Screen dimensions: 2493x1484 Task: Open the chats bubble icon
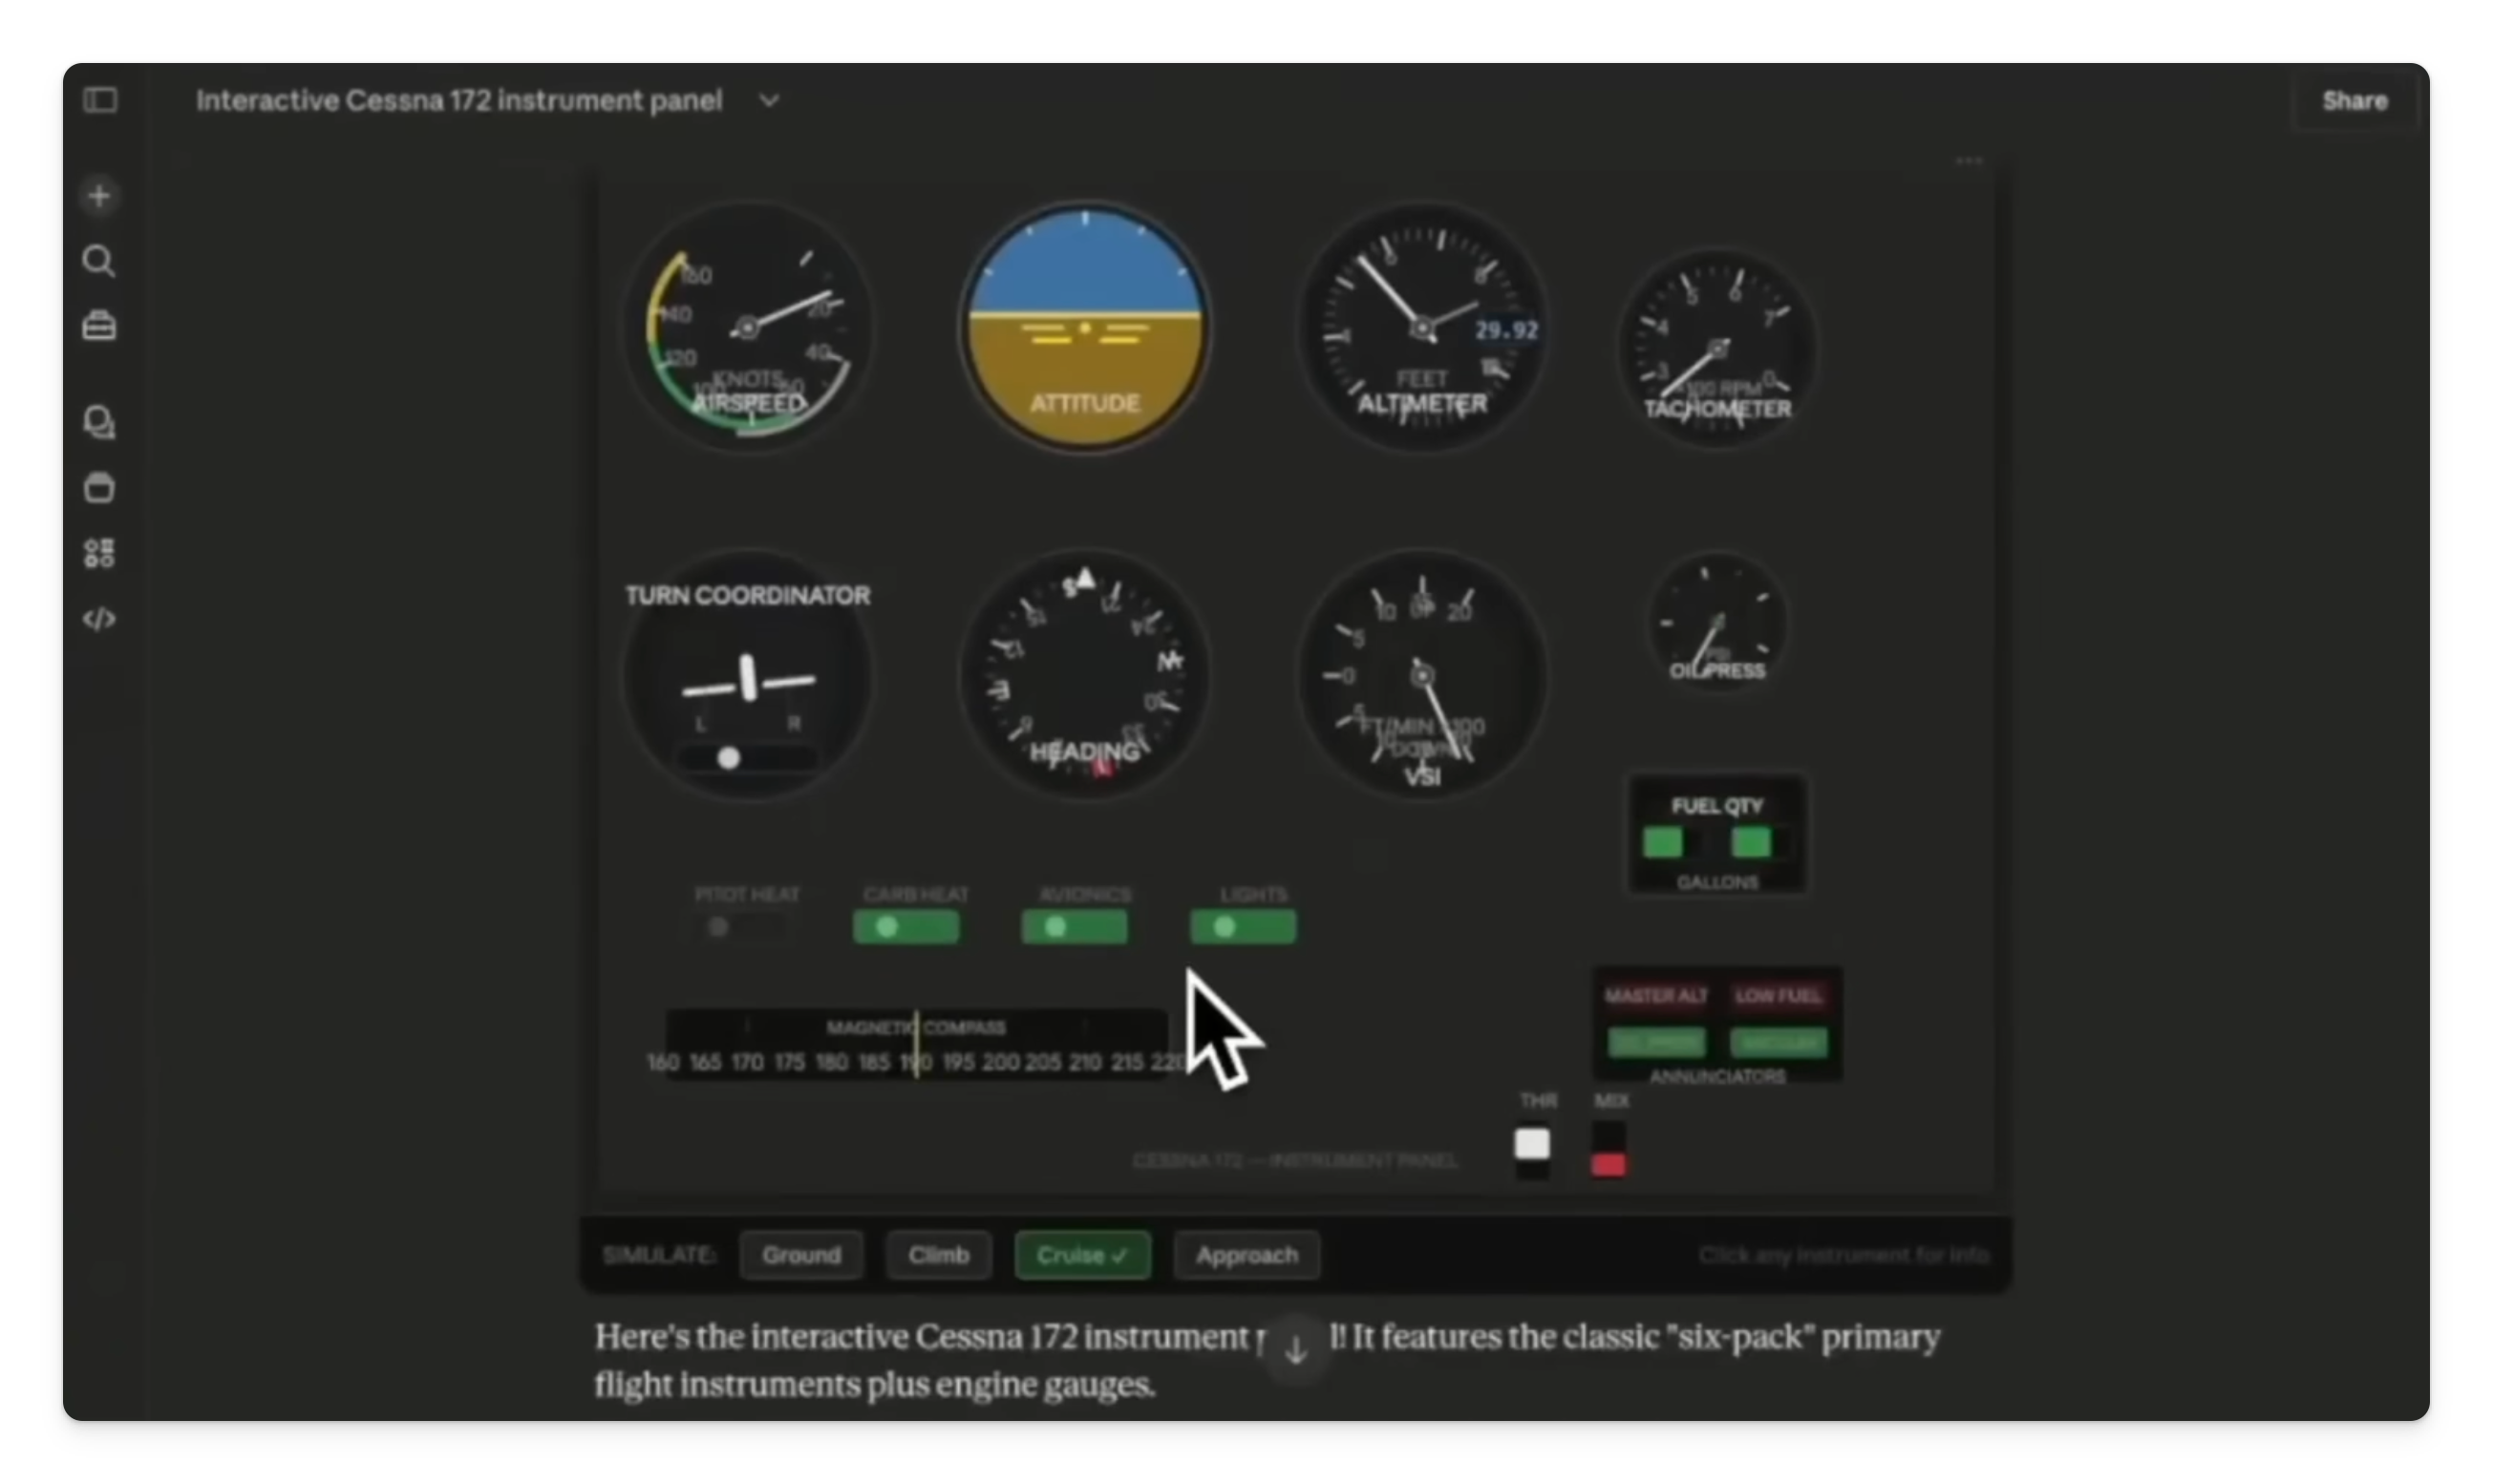[x=99, y=422]
